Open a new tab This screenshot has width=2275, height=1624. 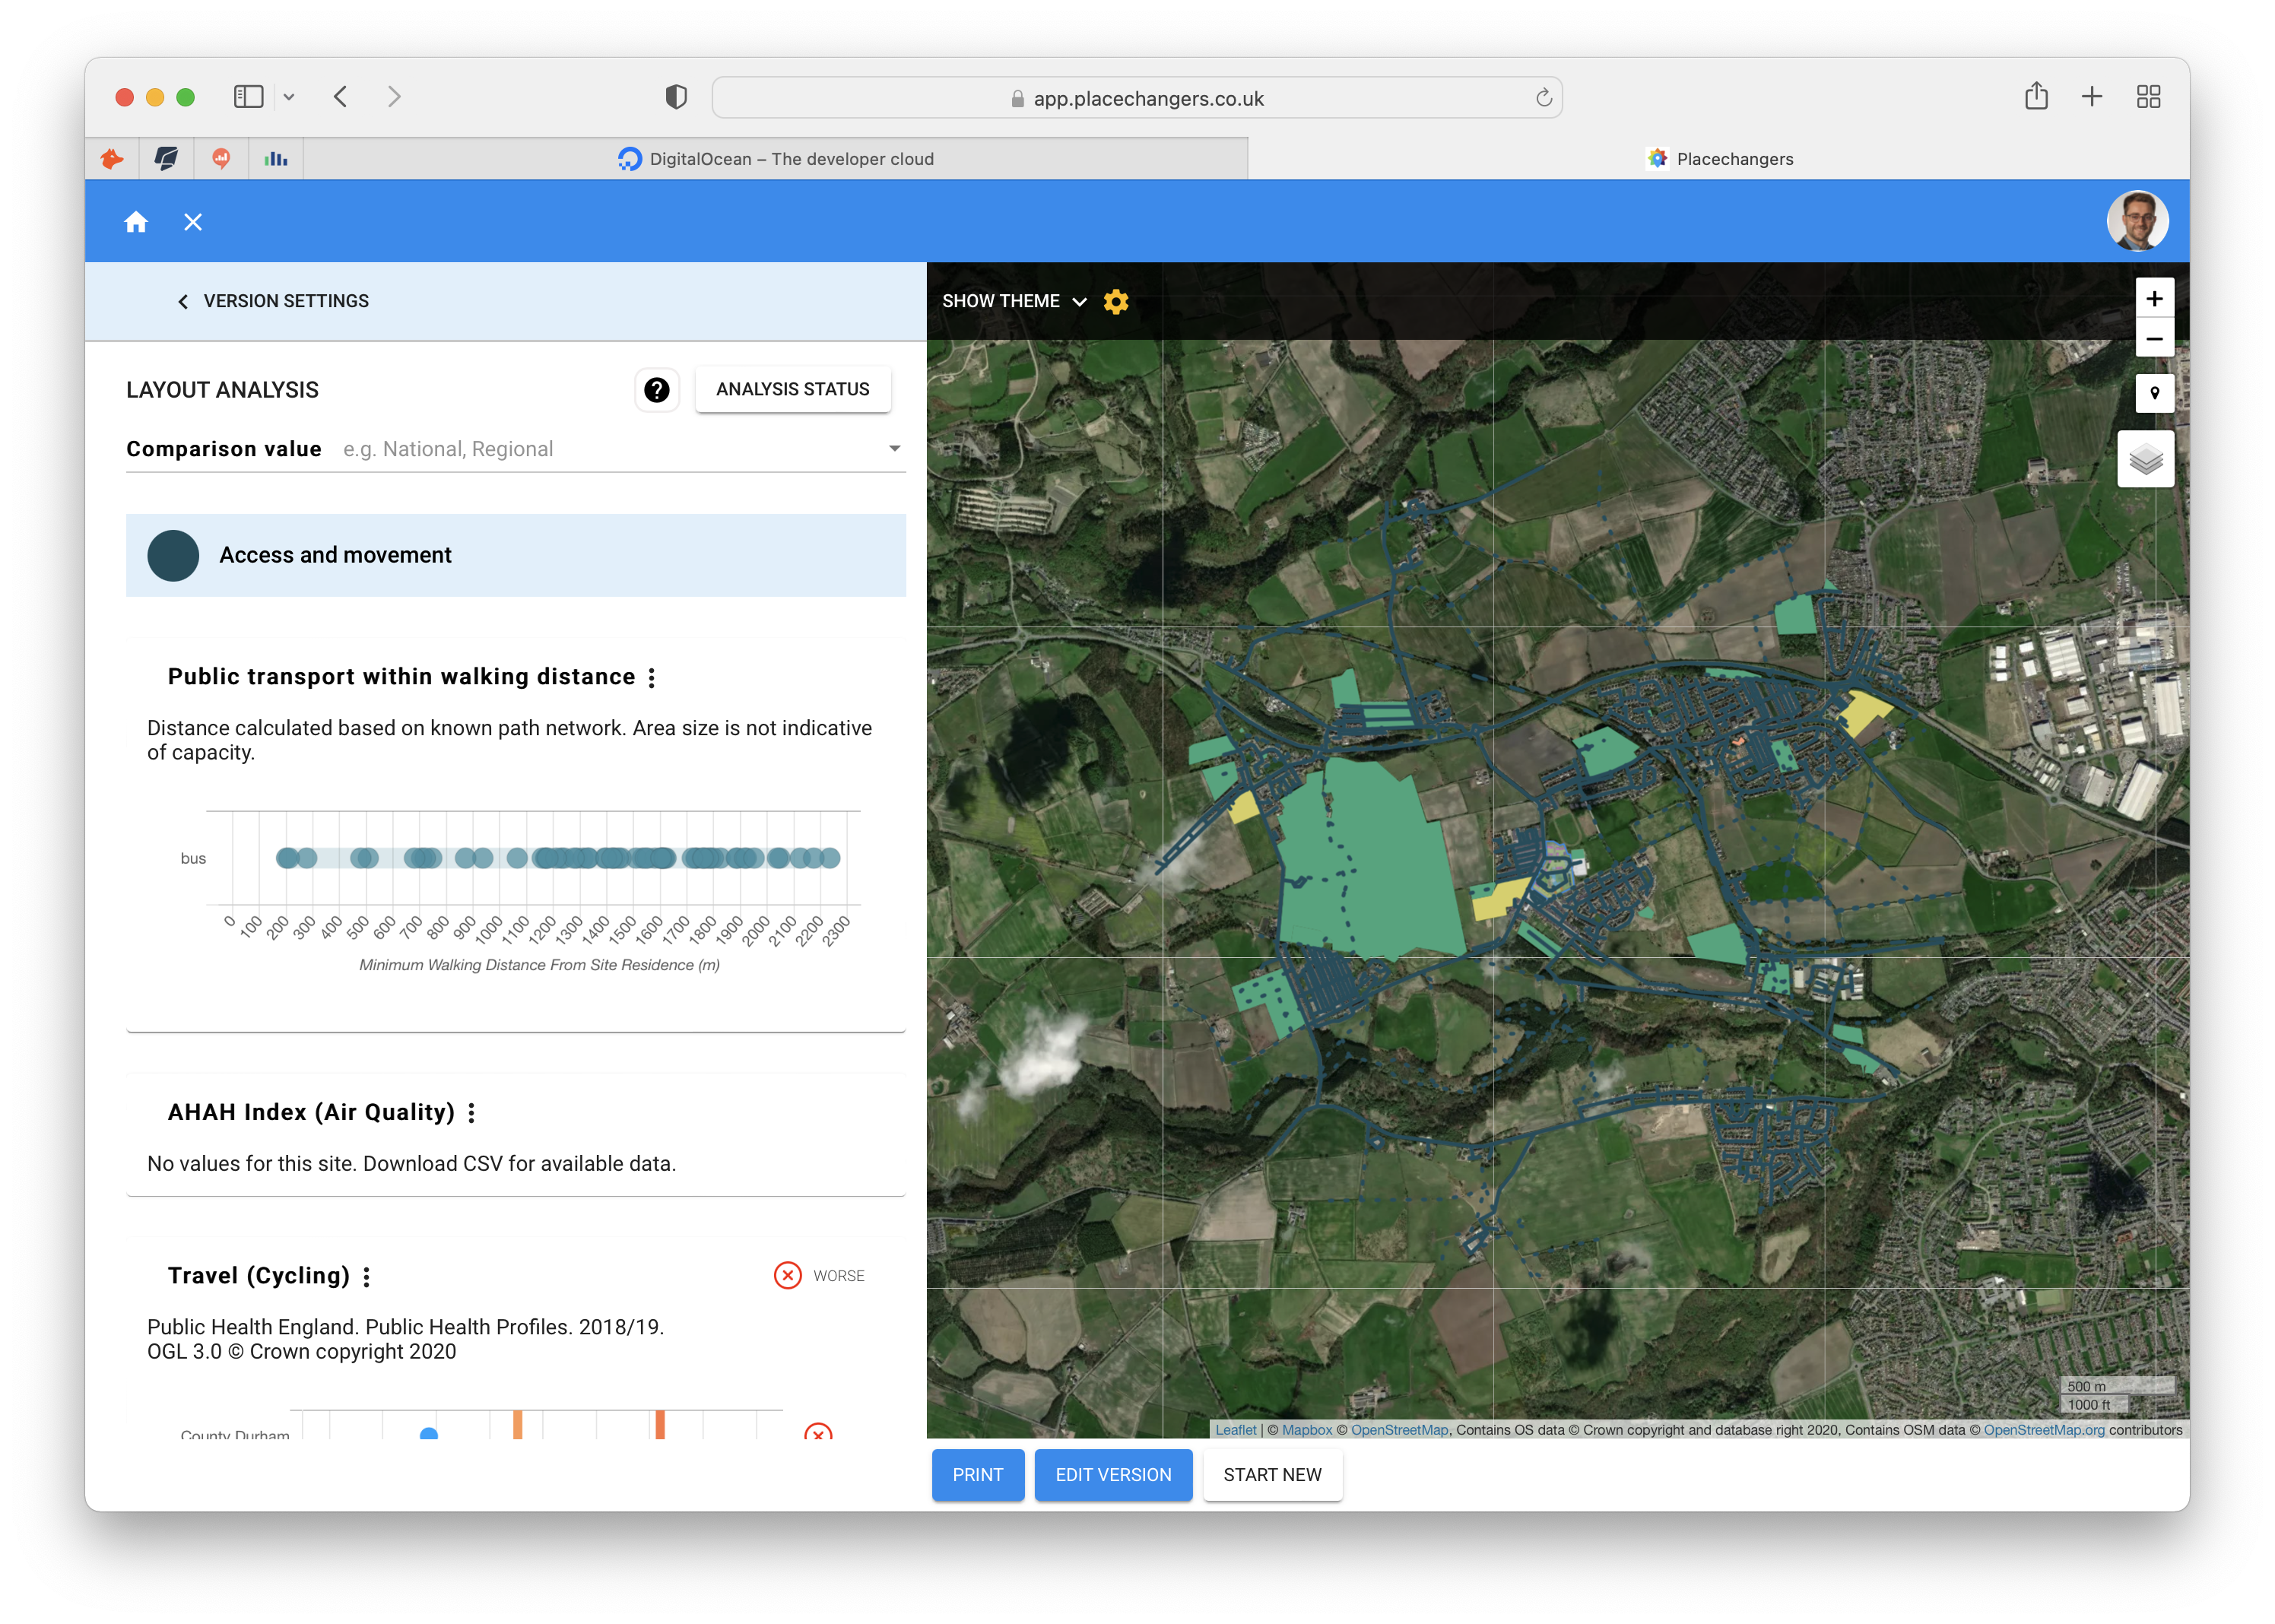point(2092,97)
